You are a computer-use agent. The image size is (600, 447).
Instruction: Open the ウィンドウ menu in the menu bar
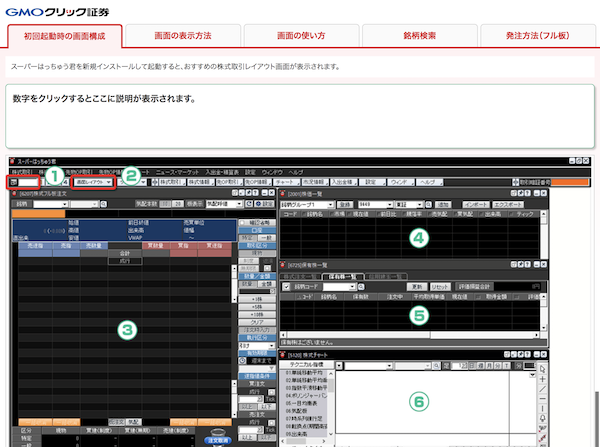(x=272, y=172)
